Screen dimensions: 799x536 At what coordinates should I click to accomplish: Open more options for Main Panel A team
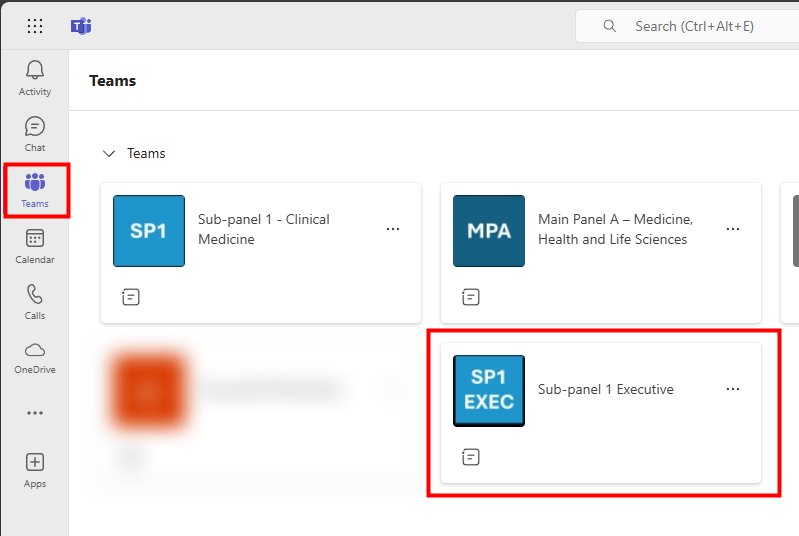click(x=733, y=229)
